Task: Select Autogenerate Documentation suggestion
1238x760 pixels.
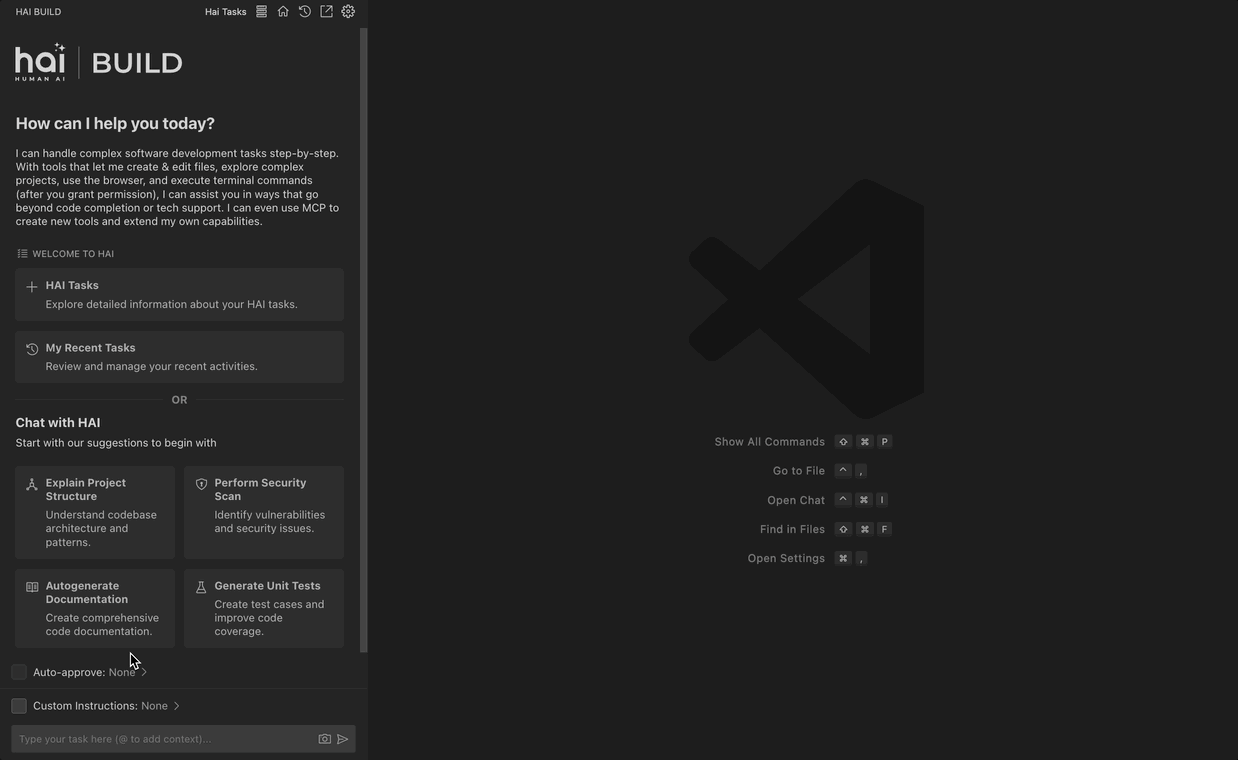Action: [95, 608]
